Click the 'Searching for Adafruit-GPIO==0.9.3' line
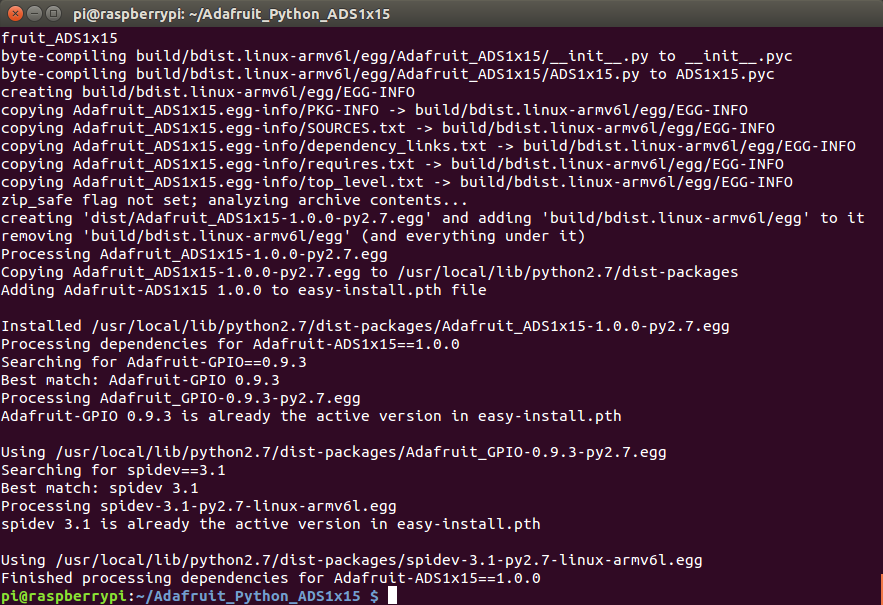Viewport: 883px width, 605px height. (x=154, y=362)
